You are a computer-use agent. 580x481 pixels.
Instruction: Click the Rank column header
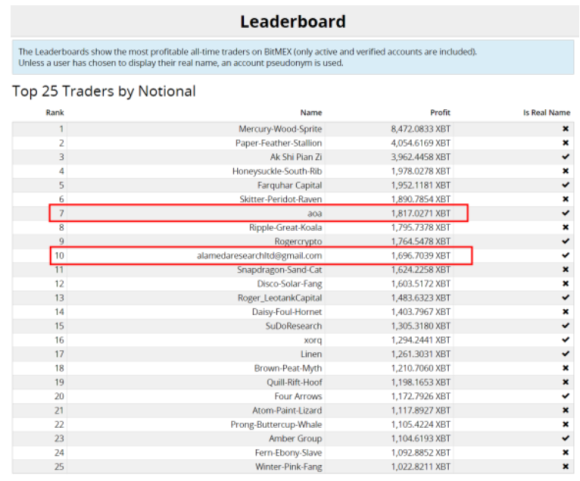click(55, 112)
